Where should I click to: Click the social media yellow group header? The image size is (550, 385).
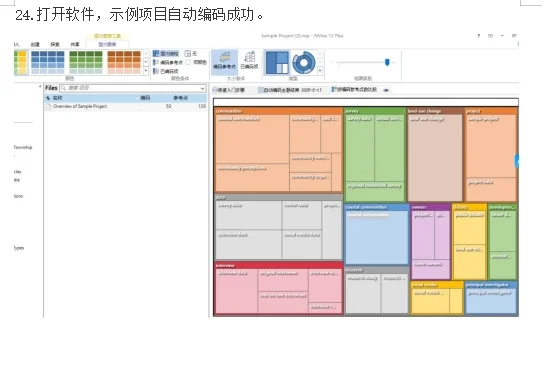[x=437, y=285]
